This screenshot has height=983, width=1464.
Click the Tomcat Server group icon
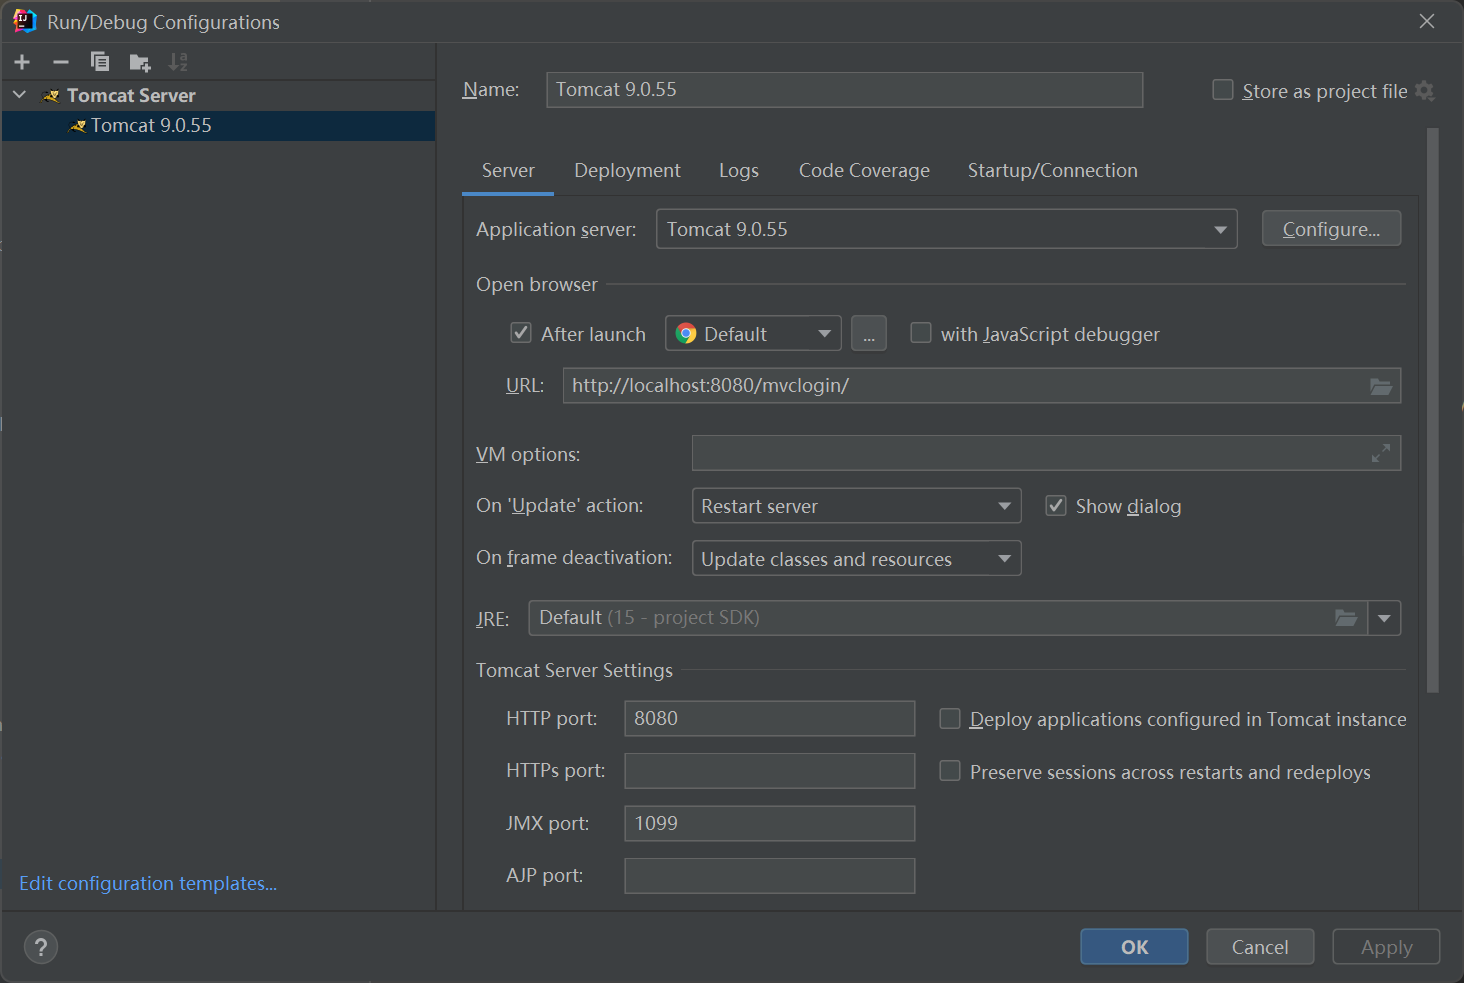pyautogui.click(x=51, y=96)
